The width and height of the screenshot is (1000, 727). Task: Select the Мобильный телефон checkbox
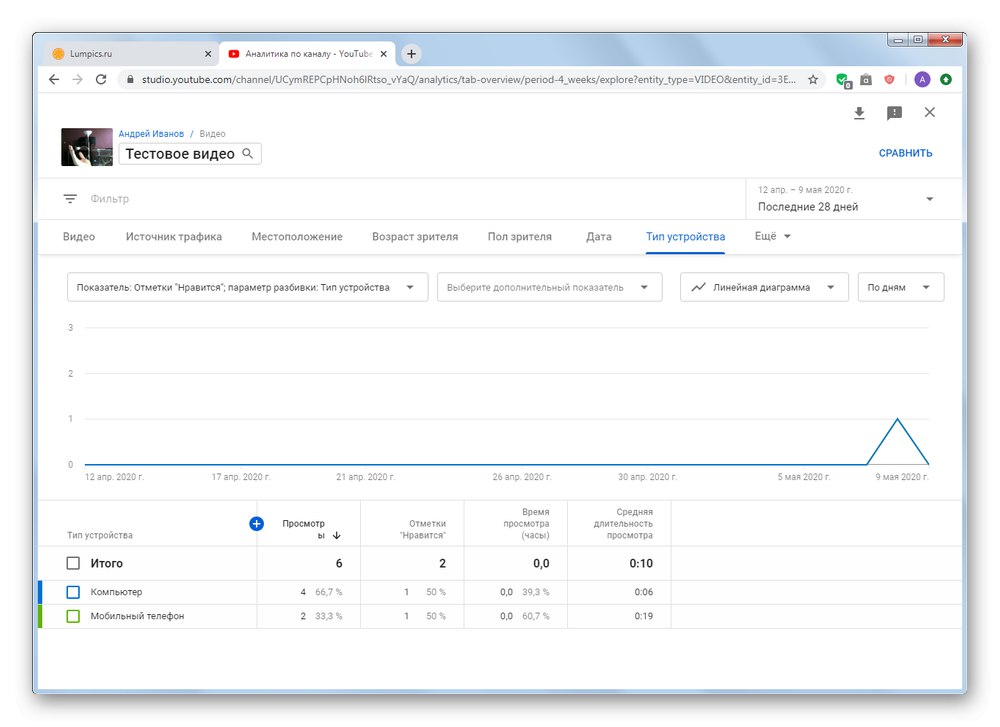coord(72,615)
